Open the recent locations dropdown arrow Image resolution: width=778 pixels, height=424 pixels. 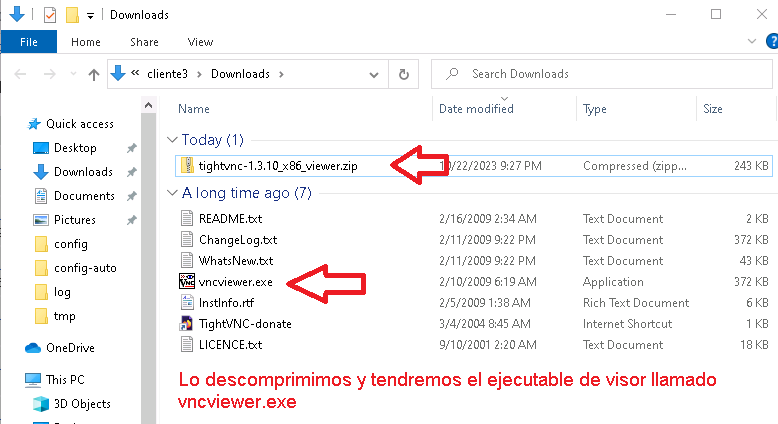pyautogui.click(x=73, y=74)
